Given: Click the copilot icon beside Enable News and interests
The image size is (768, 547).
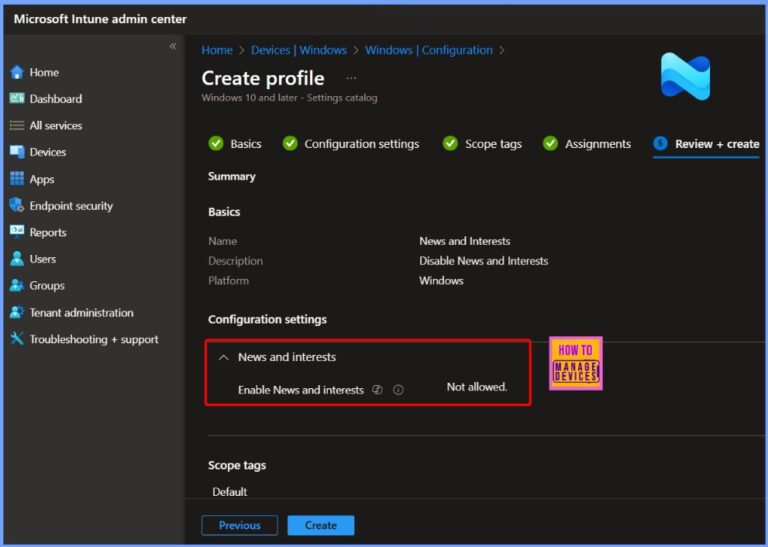Looking at the screenshot, I should tap(377, 390).
